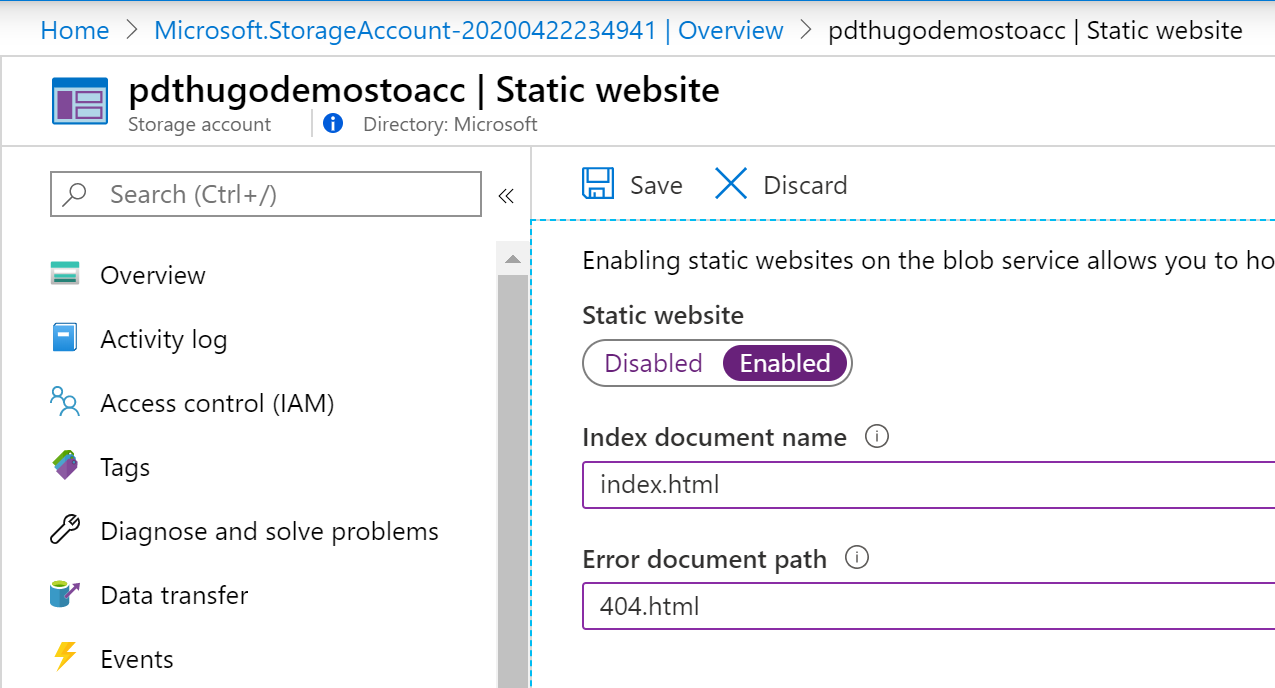The image size is (1275, 688).
Task: Click the Overview sidebar icon
Action: (65, 274)
